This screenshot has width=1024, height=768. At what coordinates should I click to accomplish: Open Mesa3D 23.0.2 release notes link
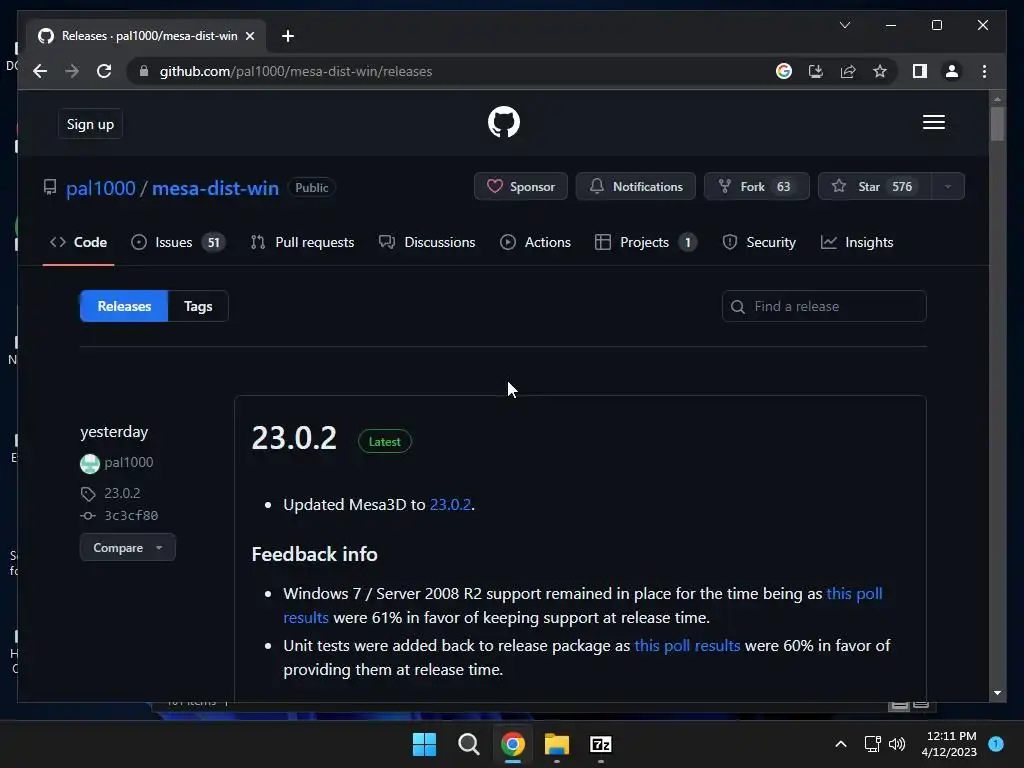tap(450, 505)
